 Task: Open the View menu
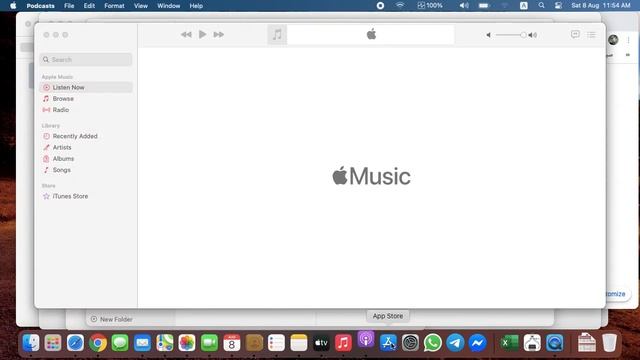(x=141, y=6)
